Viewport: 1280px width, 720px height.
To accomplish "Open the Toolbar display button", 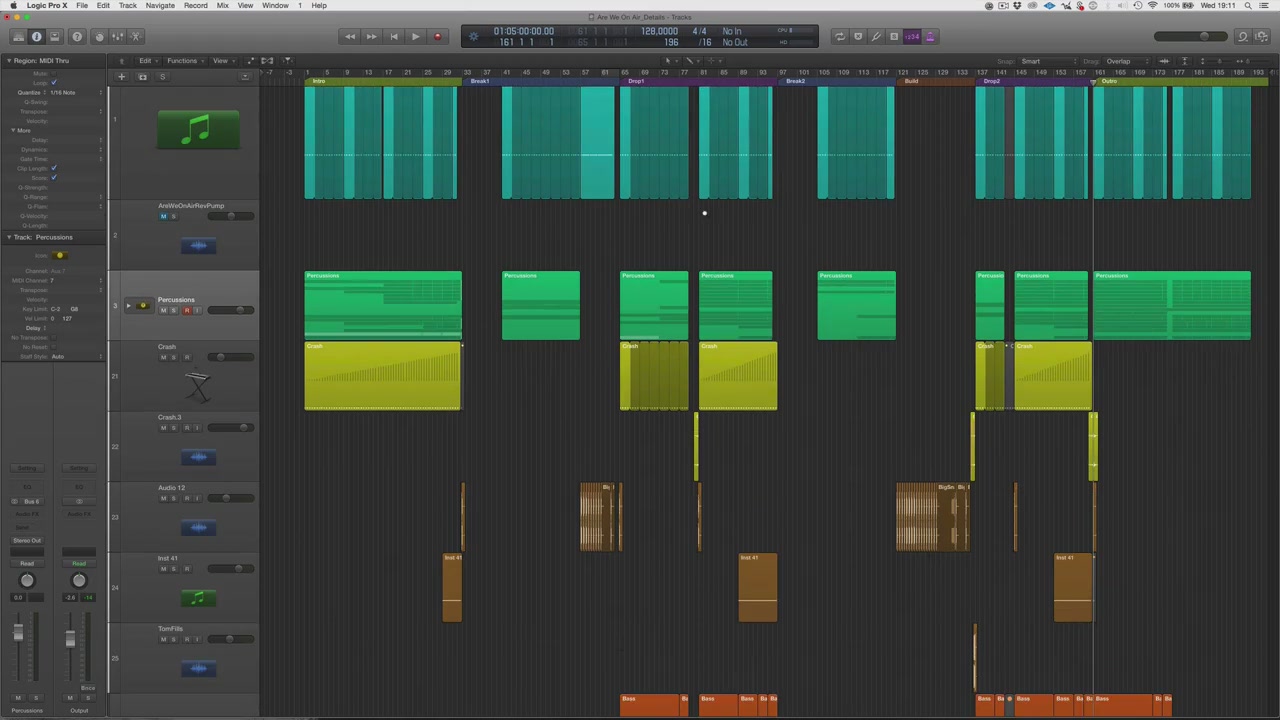I will [55, 37].
